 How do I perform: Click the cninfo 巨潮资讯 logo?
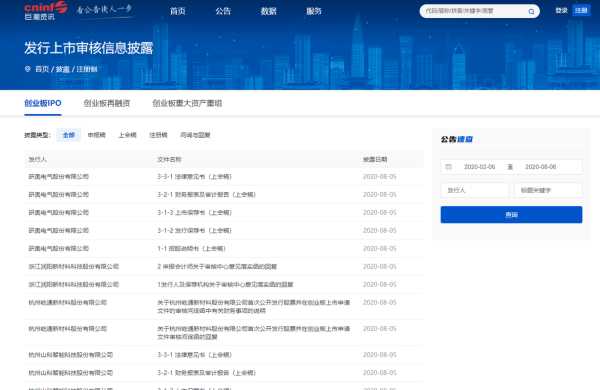[46, 11]
